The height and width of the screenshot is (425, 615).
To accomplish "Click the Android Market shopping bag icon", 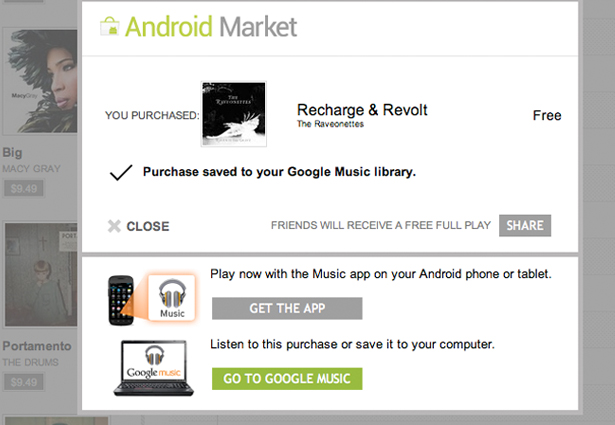I will 110,26.
